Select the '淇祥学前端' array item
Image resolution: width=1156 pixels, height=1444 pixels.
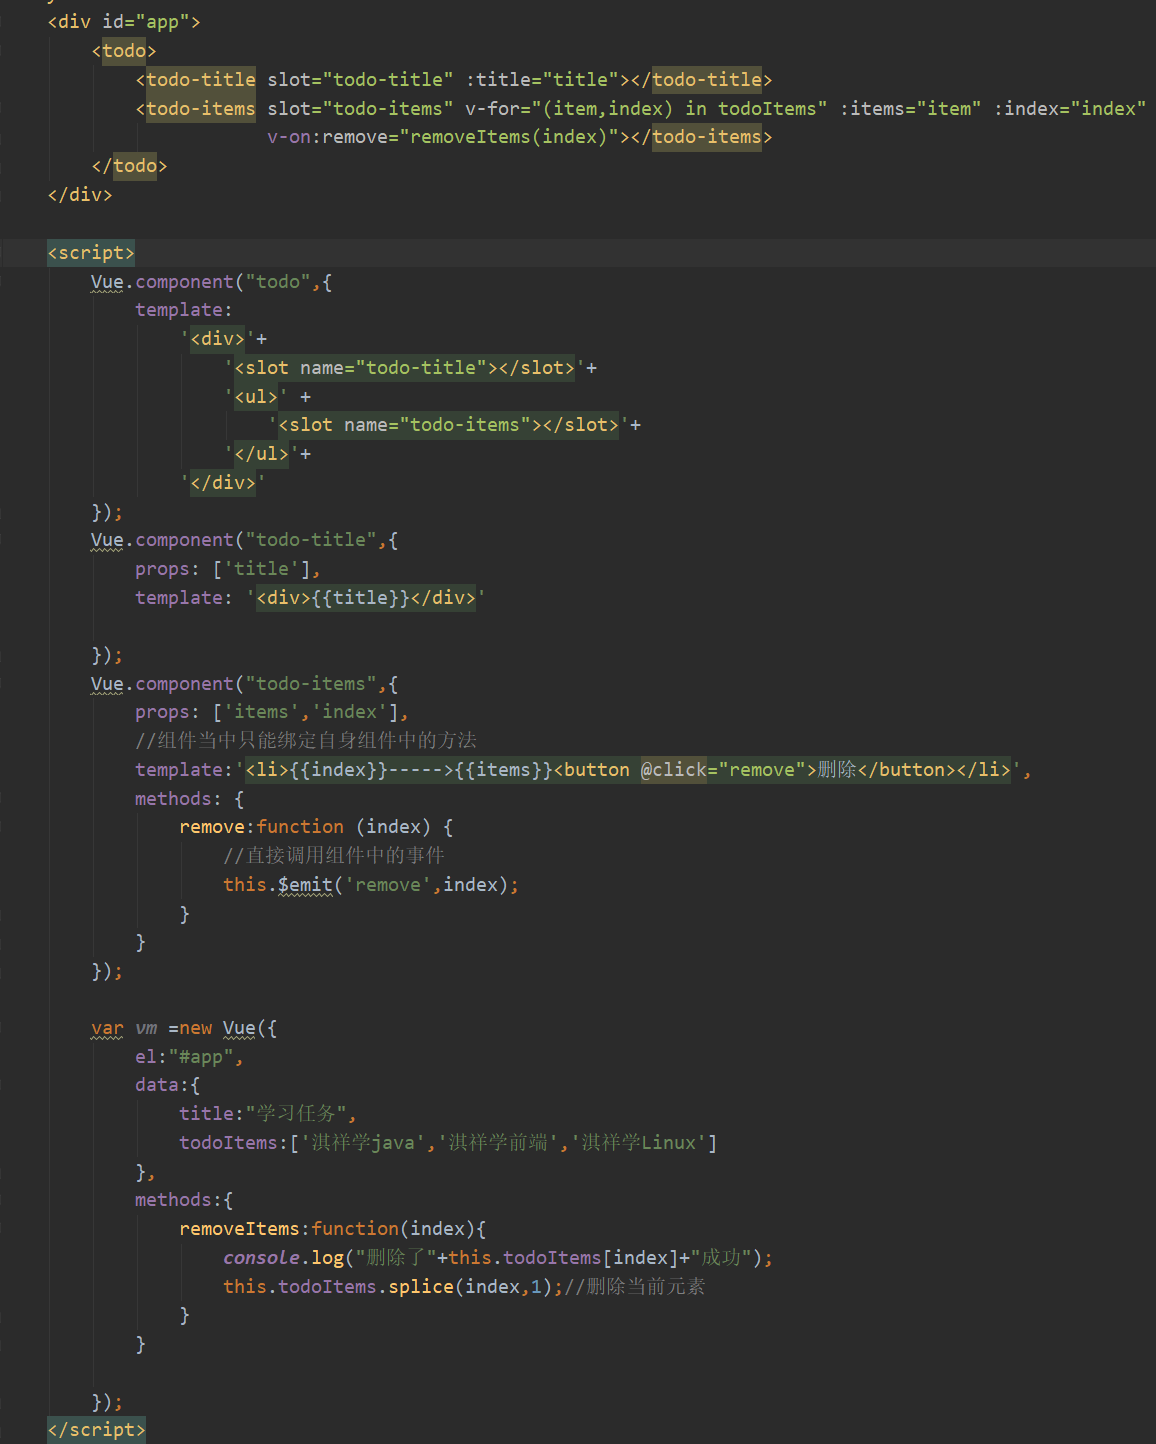[499, 1143]
